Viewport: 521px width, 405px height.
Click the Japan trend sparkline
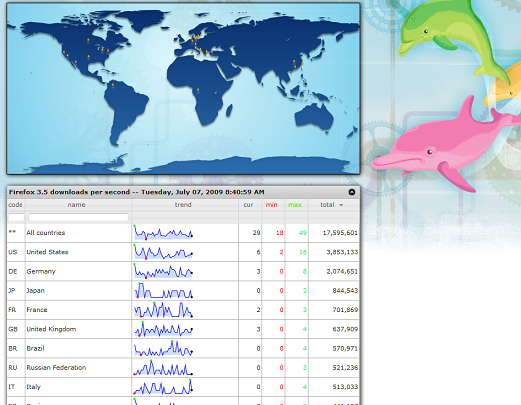163,291
